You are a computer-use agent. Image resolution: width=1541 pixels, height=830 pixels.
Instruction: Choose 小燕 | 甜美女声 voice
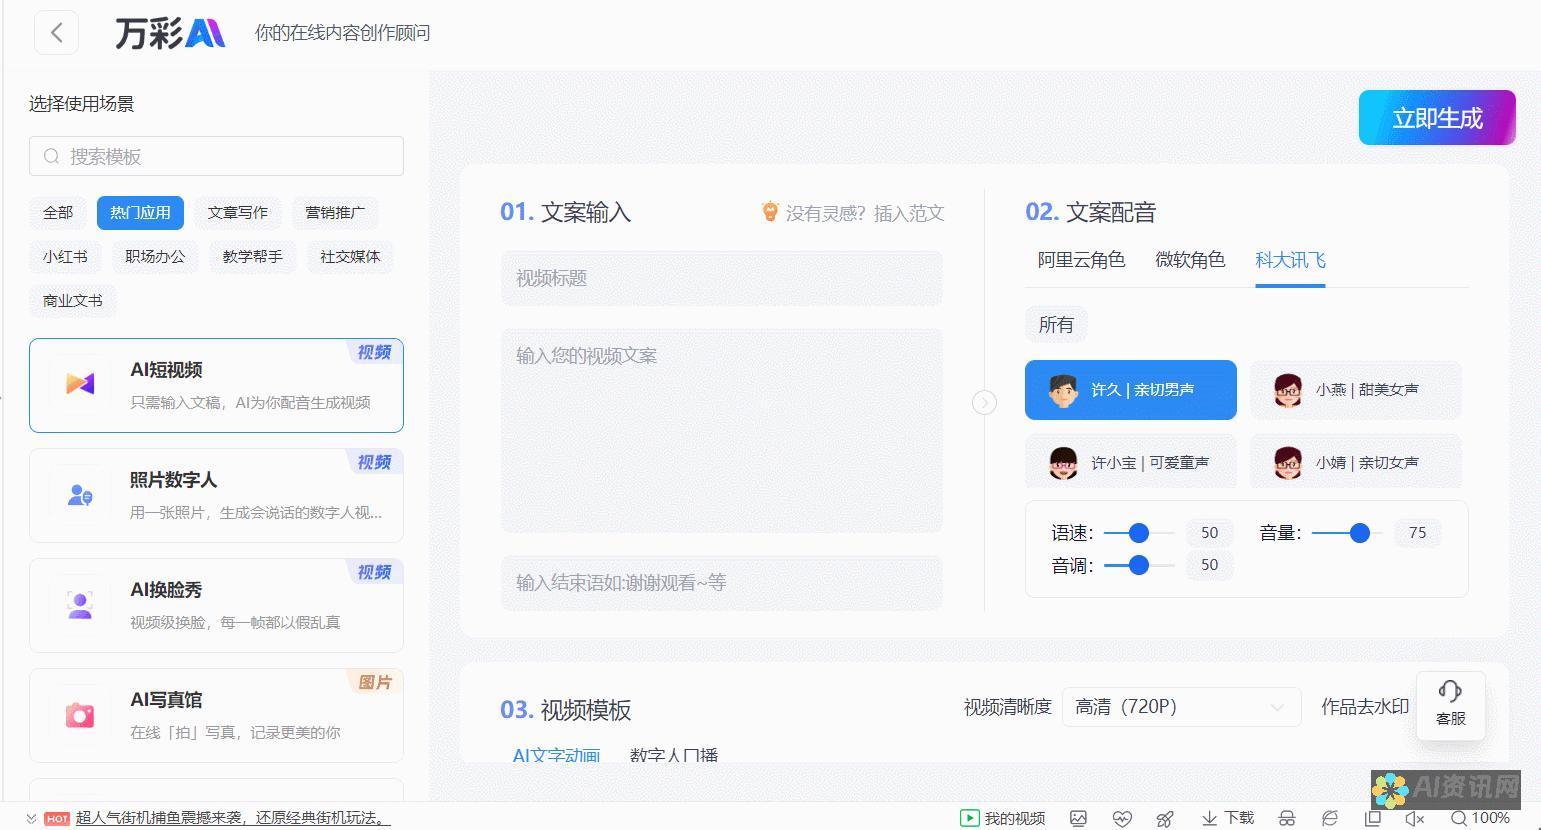1356,390
